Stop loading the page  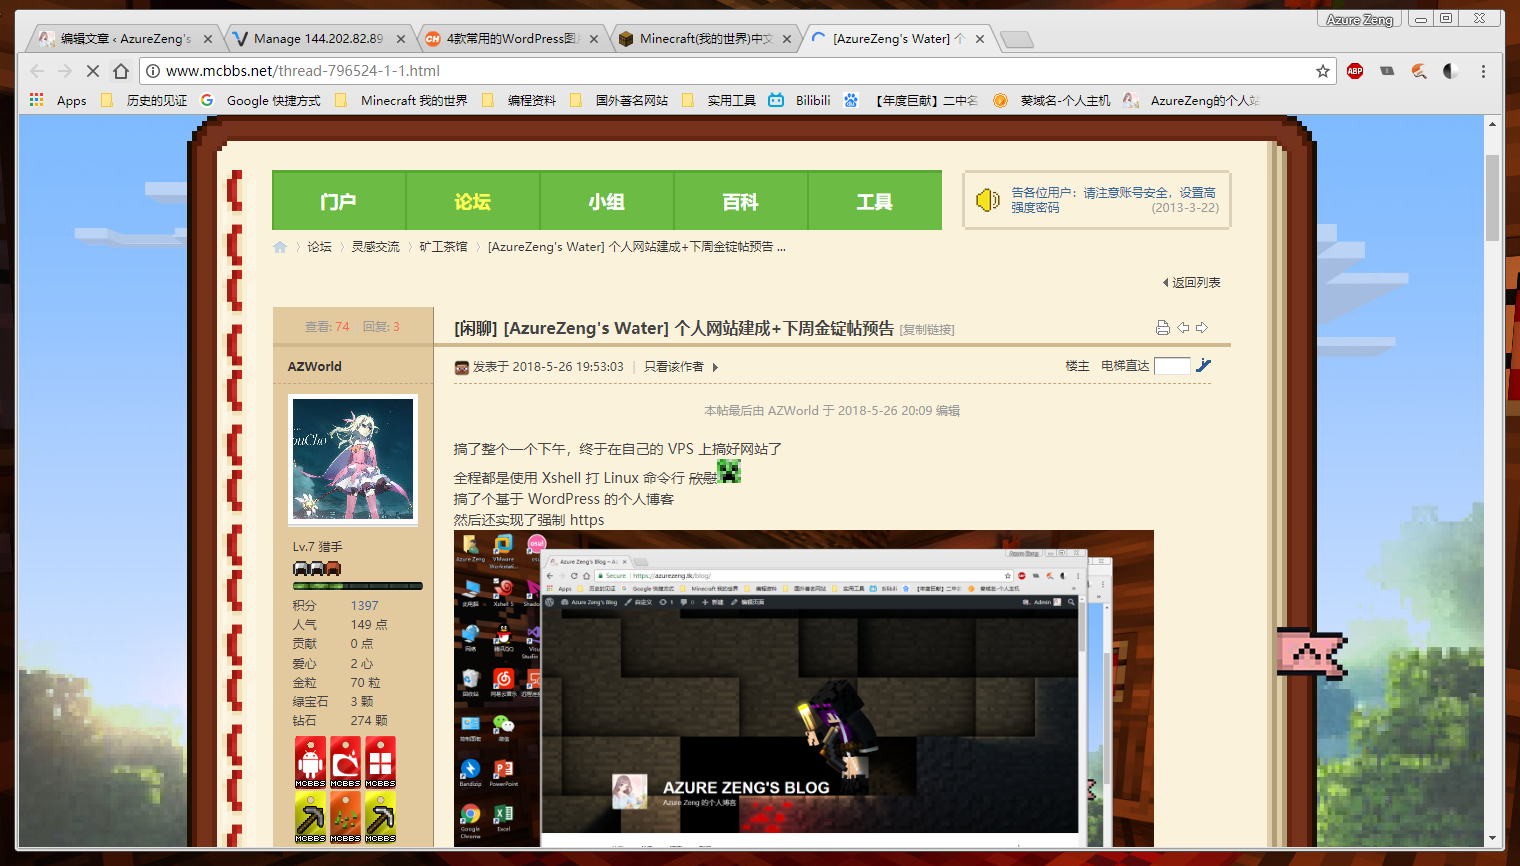[x=93, y=71]
